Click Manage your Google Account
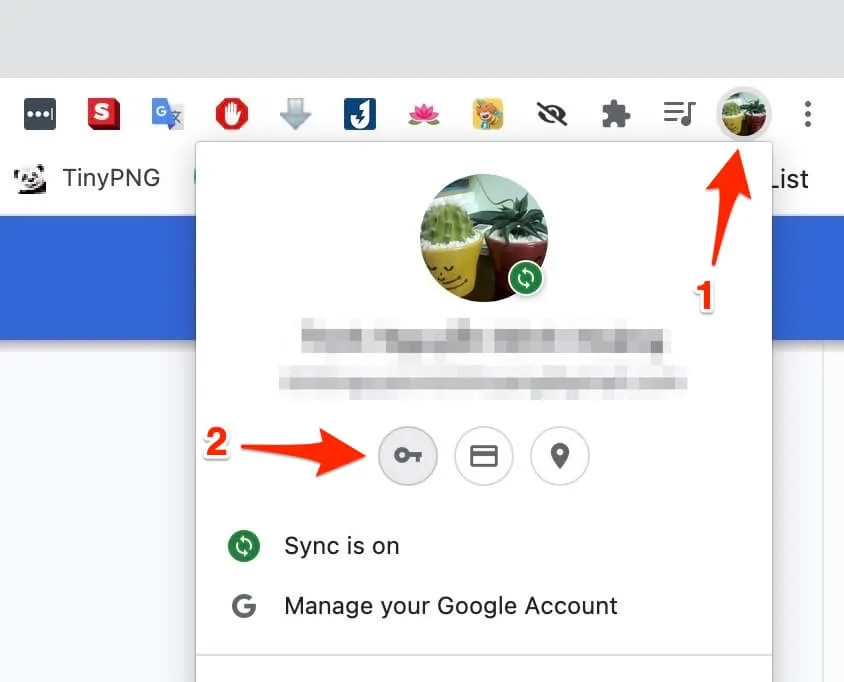 coord(450,605)
